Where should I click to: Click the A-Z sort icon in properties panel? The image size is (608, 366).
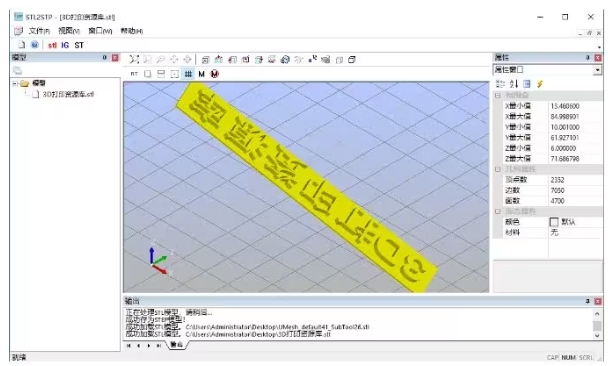point(514,84)
